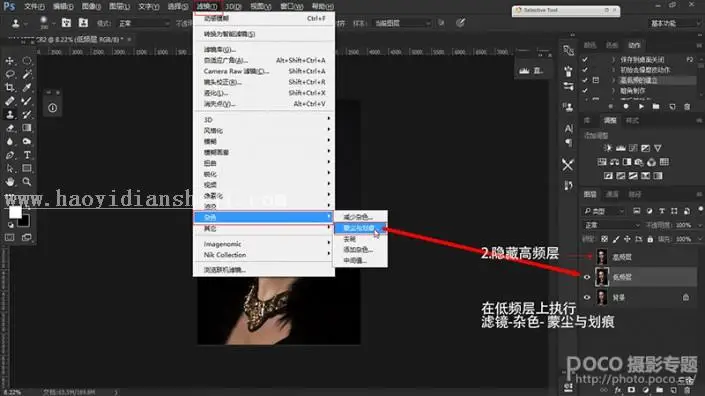The image size is (705, 396).
Task: Toggle checkmark for 高低频的建立 action
Action: [x=585, y=80]
